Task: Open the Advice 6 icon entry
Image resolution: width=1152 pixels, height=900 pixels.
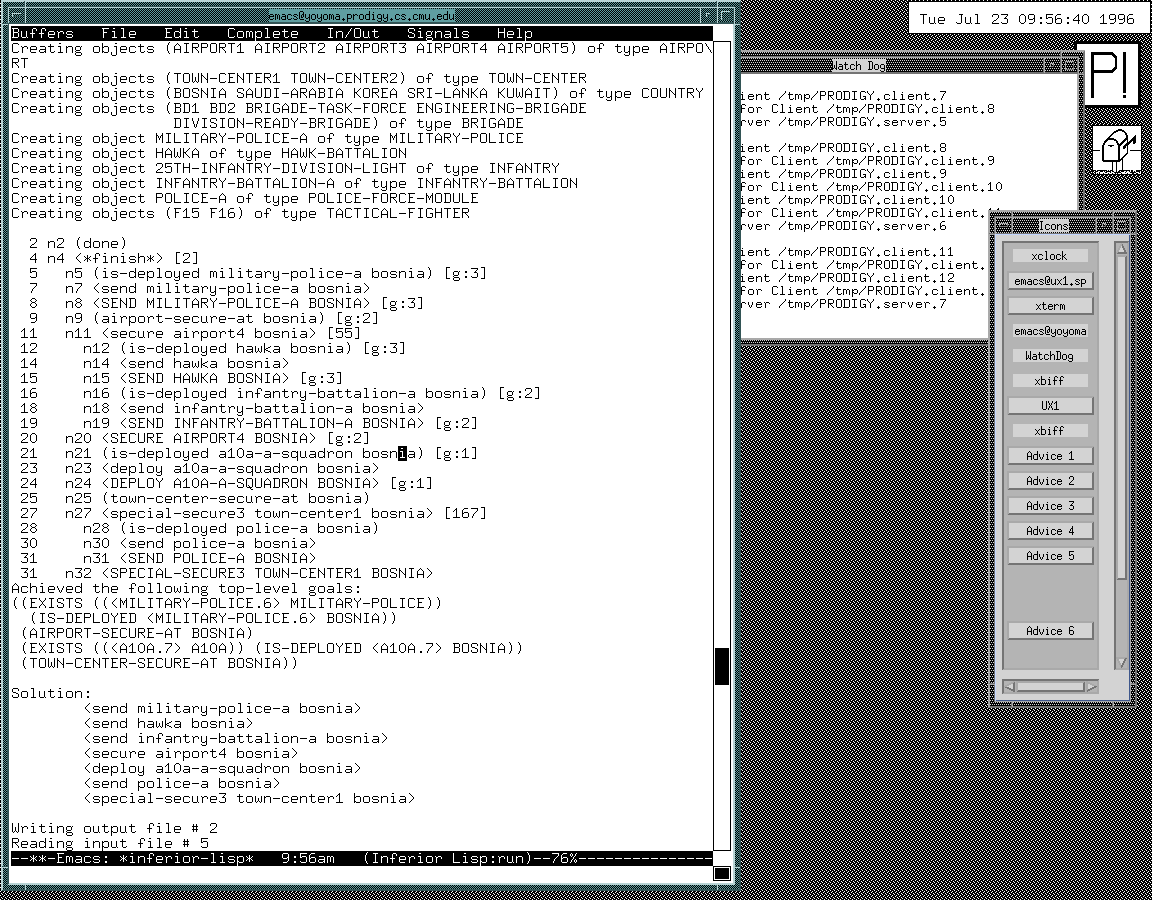Action: (1049, 631)
